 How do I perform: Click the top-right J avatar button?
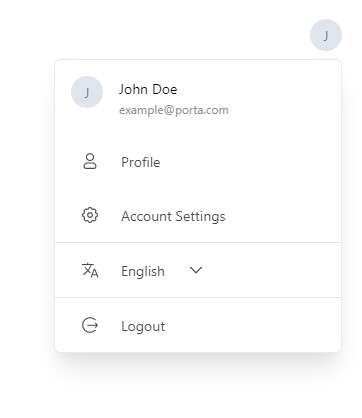coord(326,35)
